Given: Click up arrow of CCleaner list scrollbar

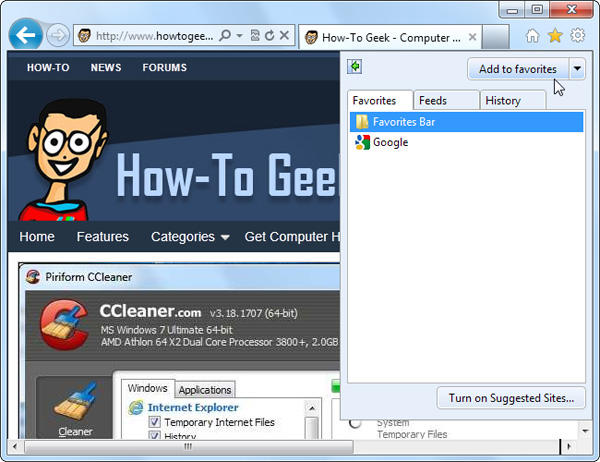Looking at the screenshot, I should pyautogui.click(x=312, y=408).
